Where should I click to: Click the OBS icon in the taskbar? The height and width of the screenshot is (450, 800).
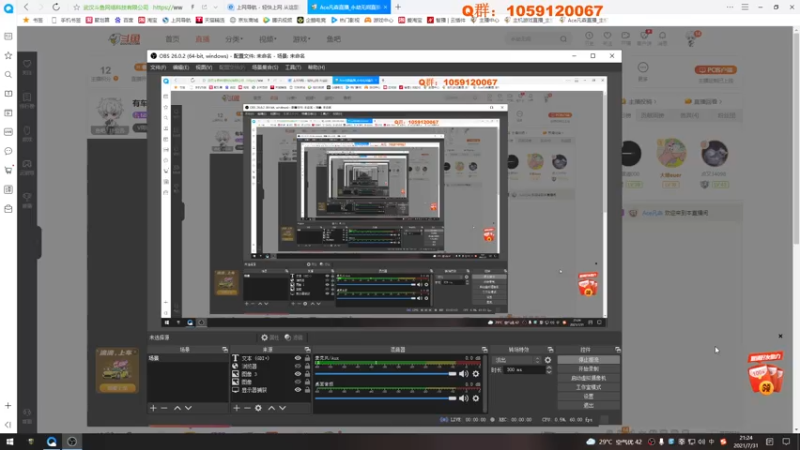pos(72,442)
